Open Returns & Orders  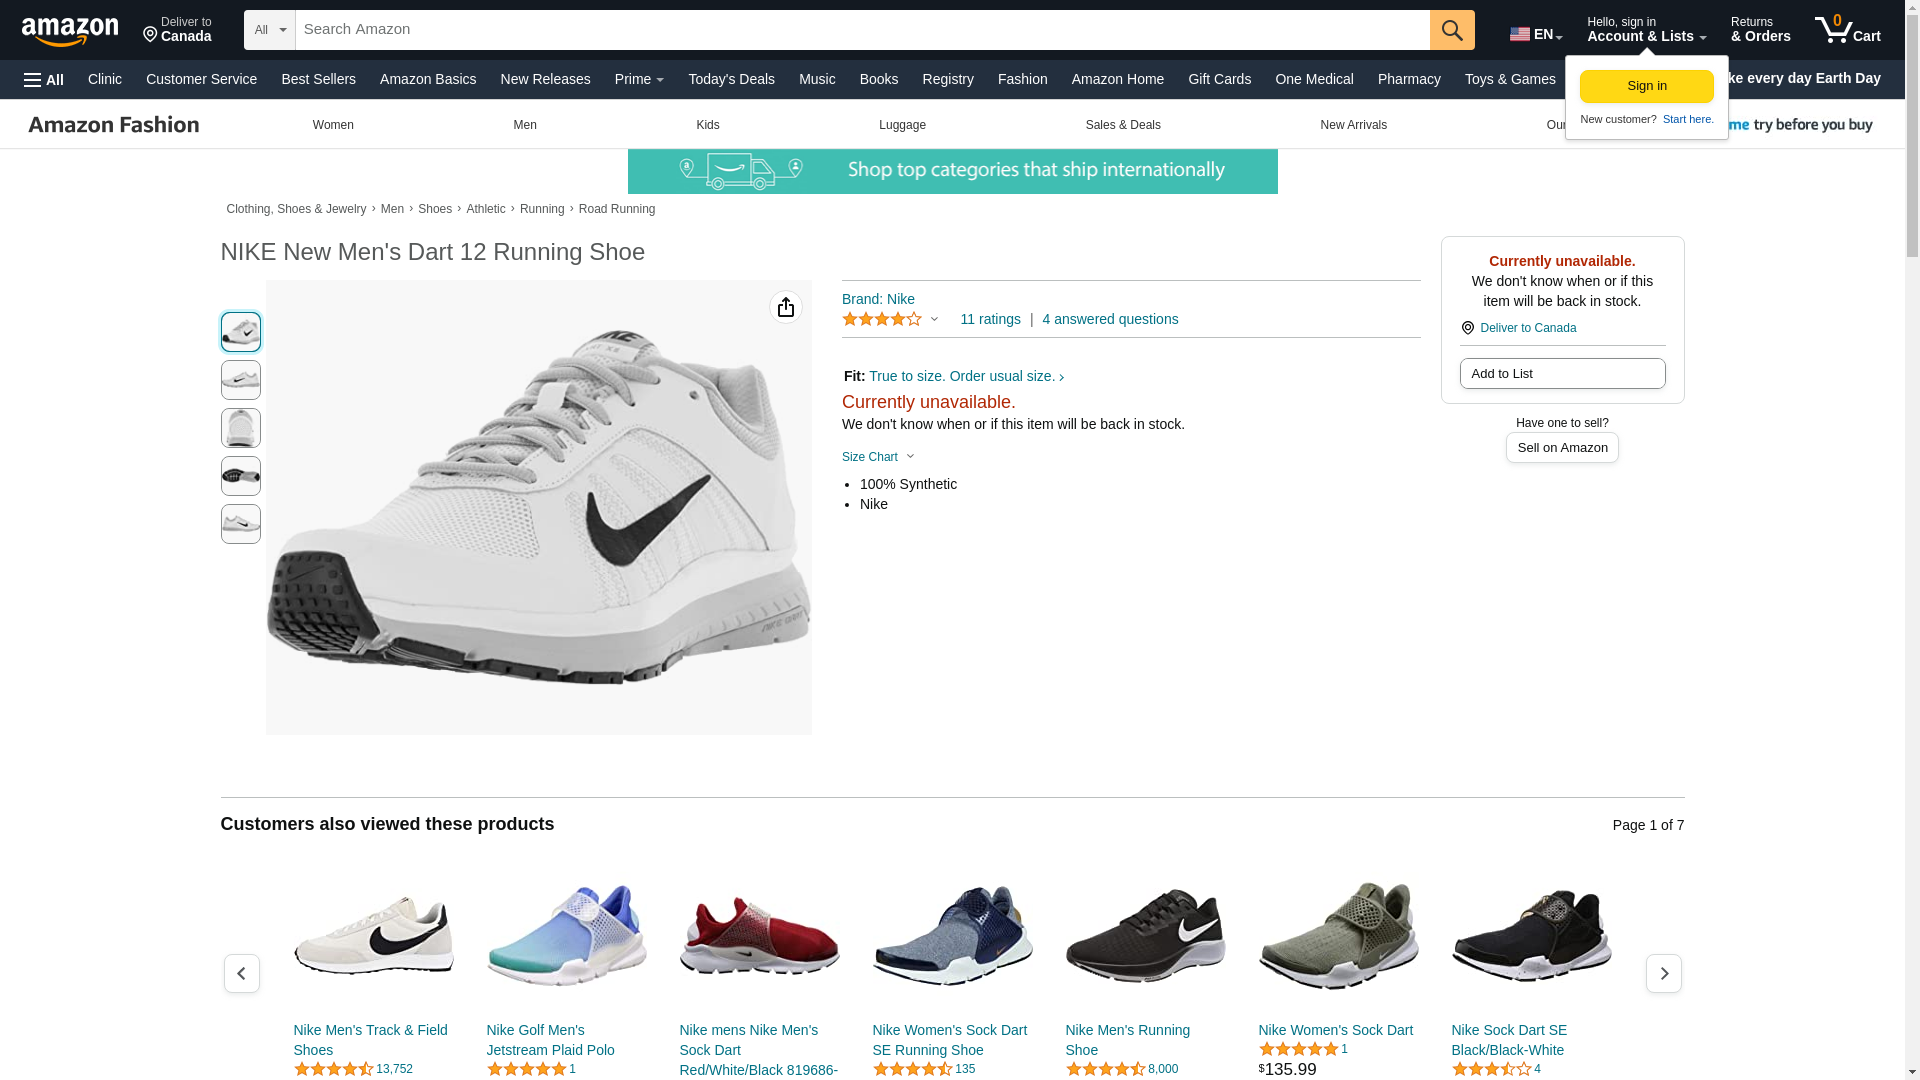[1760, 30]
